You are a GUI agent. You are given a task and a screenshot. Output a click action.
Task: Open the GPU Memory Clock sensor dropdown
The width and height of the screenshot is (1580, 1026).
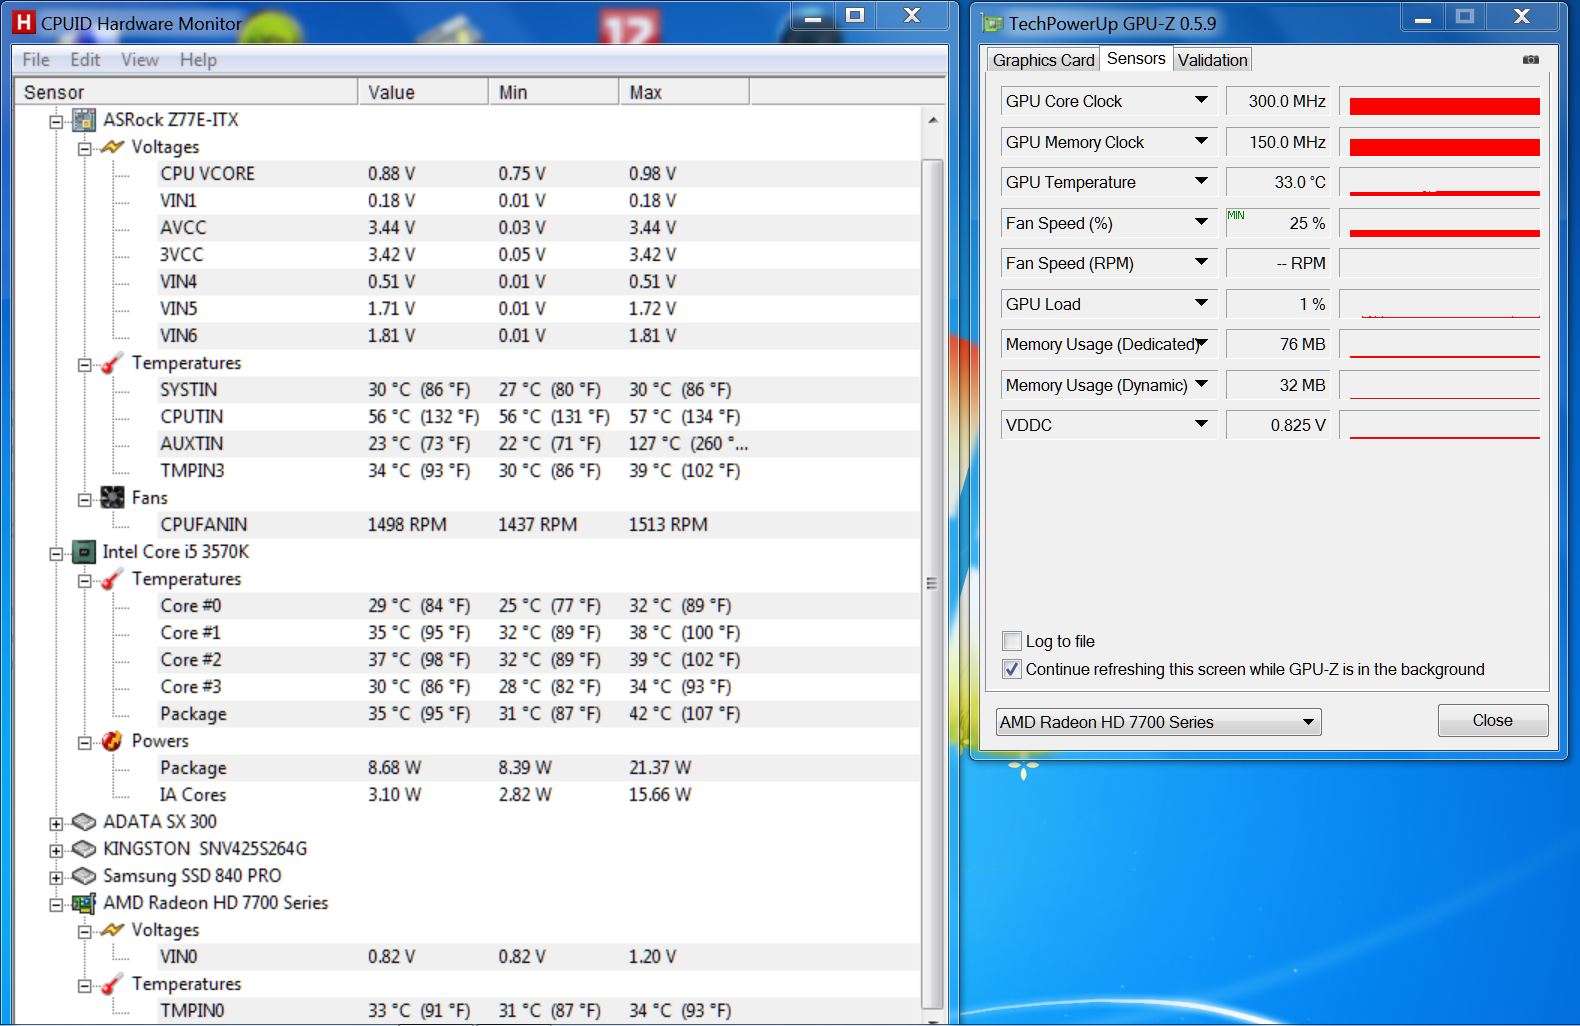(x=1202, y=141)
